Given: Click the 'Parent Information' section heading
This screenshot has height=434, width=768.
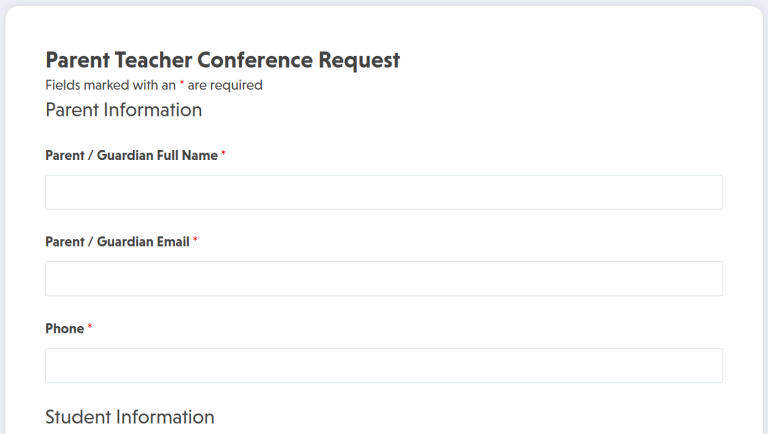Looking at the screenshot, I should click(x=124, y=110).
